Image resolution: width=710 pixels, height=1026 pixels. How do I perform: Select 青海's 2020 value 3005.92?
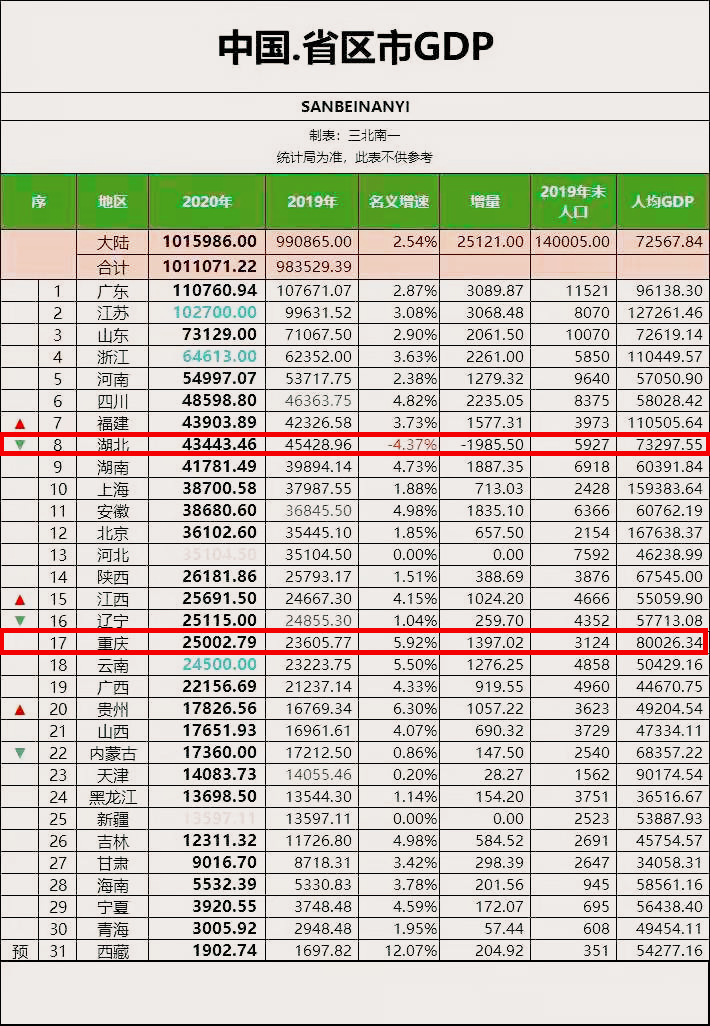coord(224,929)
